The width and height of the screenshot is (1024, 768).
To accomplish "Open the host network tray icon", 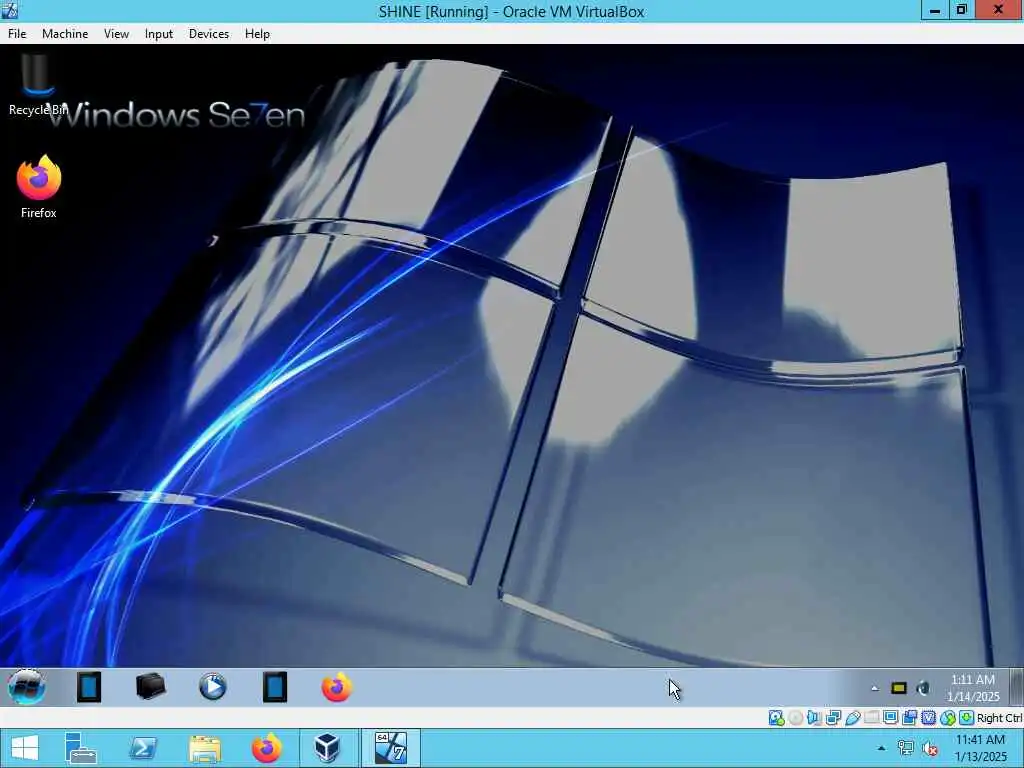I will [x=906, y=748].
